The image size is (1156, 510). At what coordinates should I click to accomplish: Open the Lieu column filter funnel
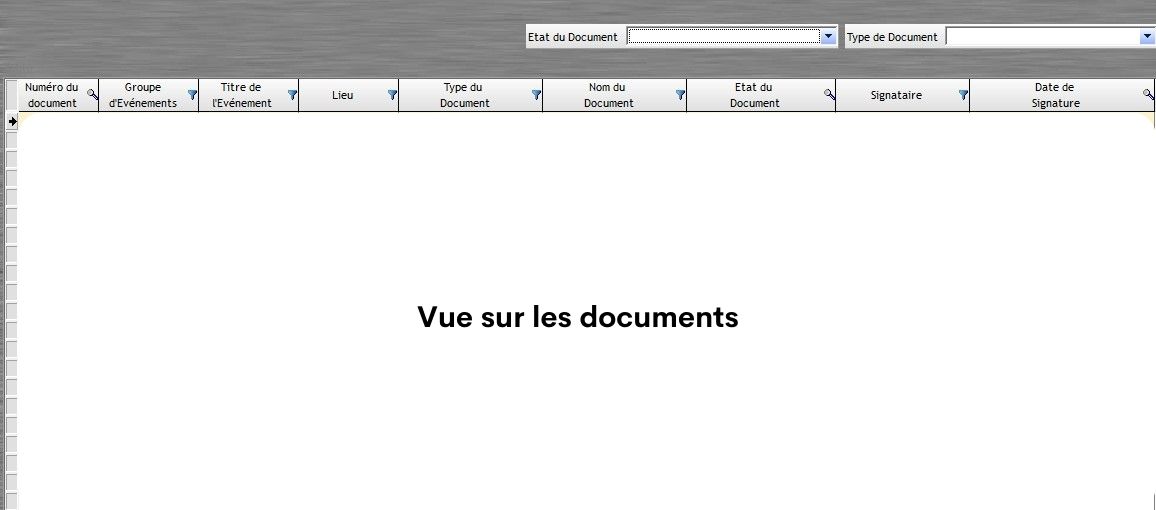(392, 95)
